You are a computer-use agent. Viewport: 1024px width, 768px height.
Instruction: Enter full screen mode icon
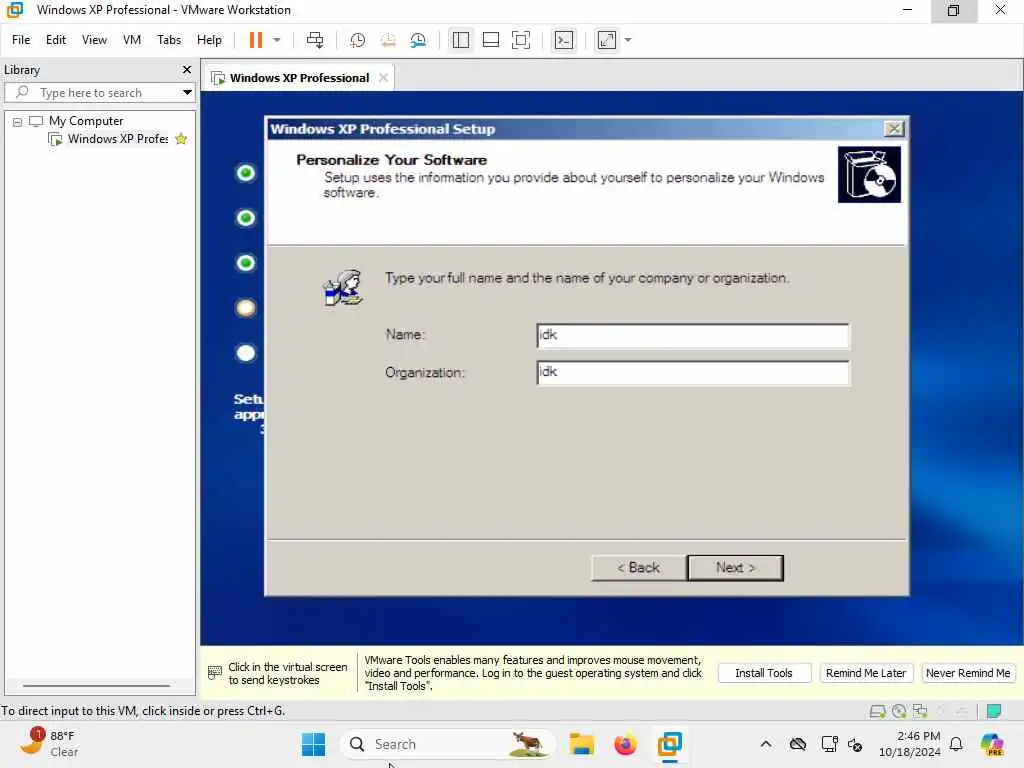click(x=520, y=40)
